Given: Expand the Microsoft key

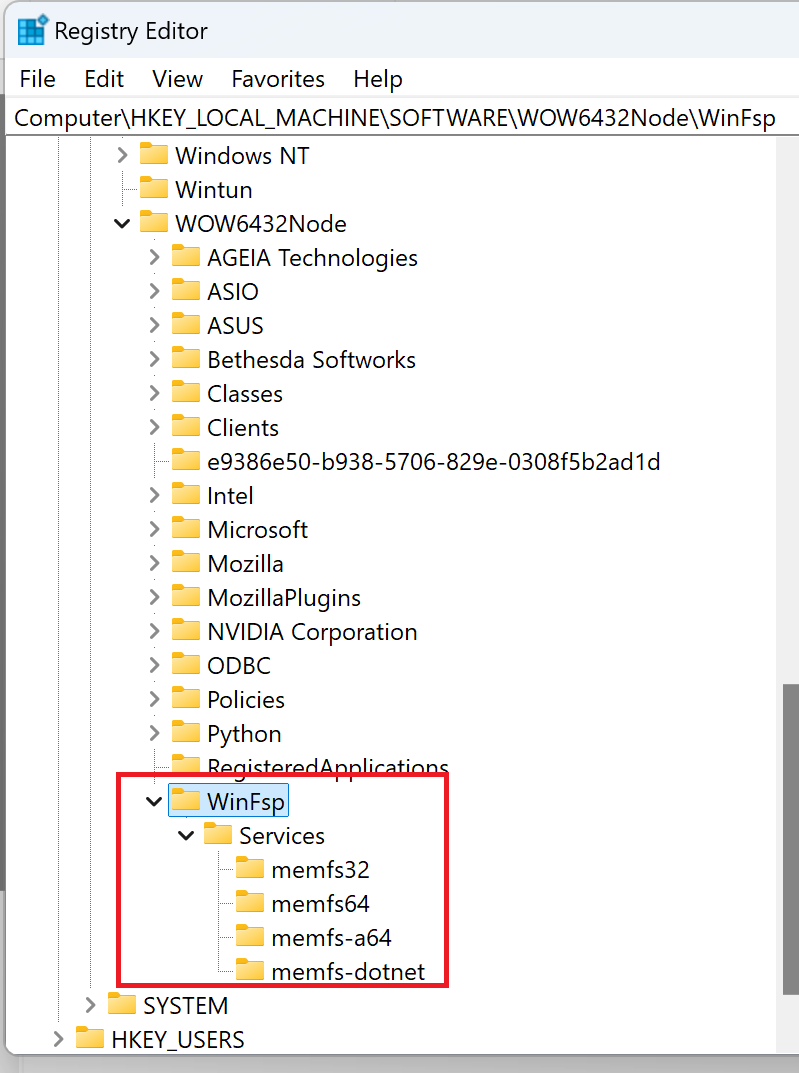Looking at the screenshot, I should click(x=155, y=530).
